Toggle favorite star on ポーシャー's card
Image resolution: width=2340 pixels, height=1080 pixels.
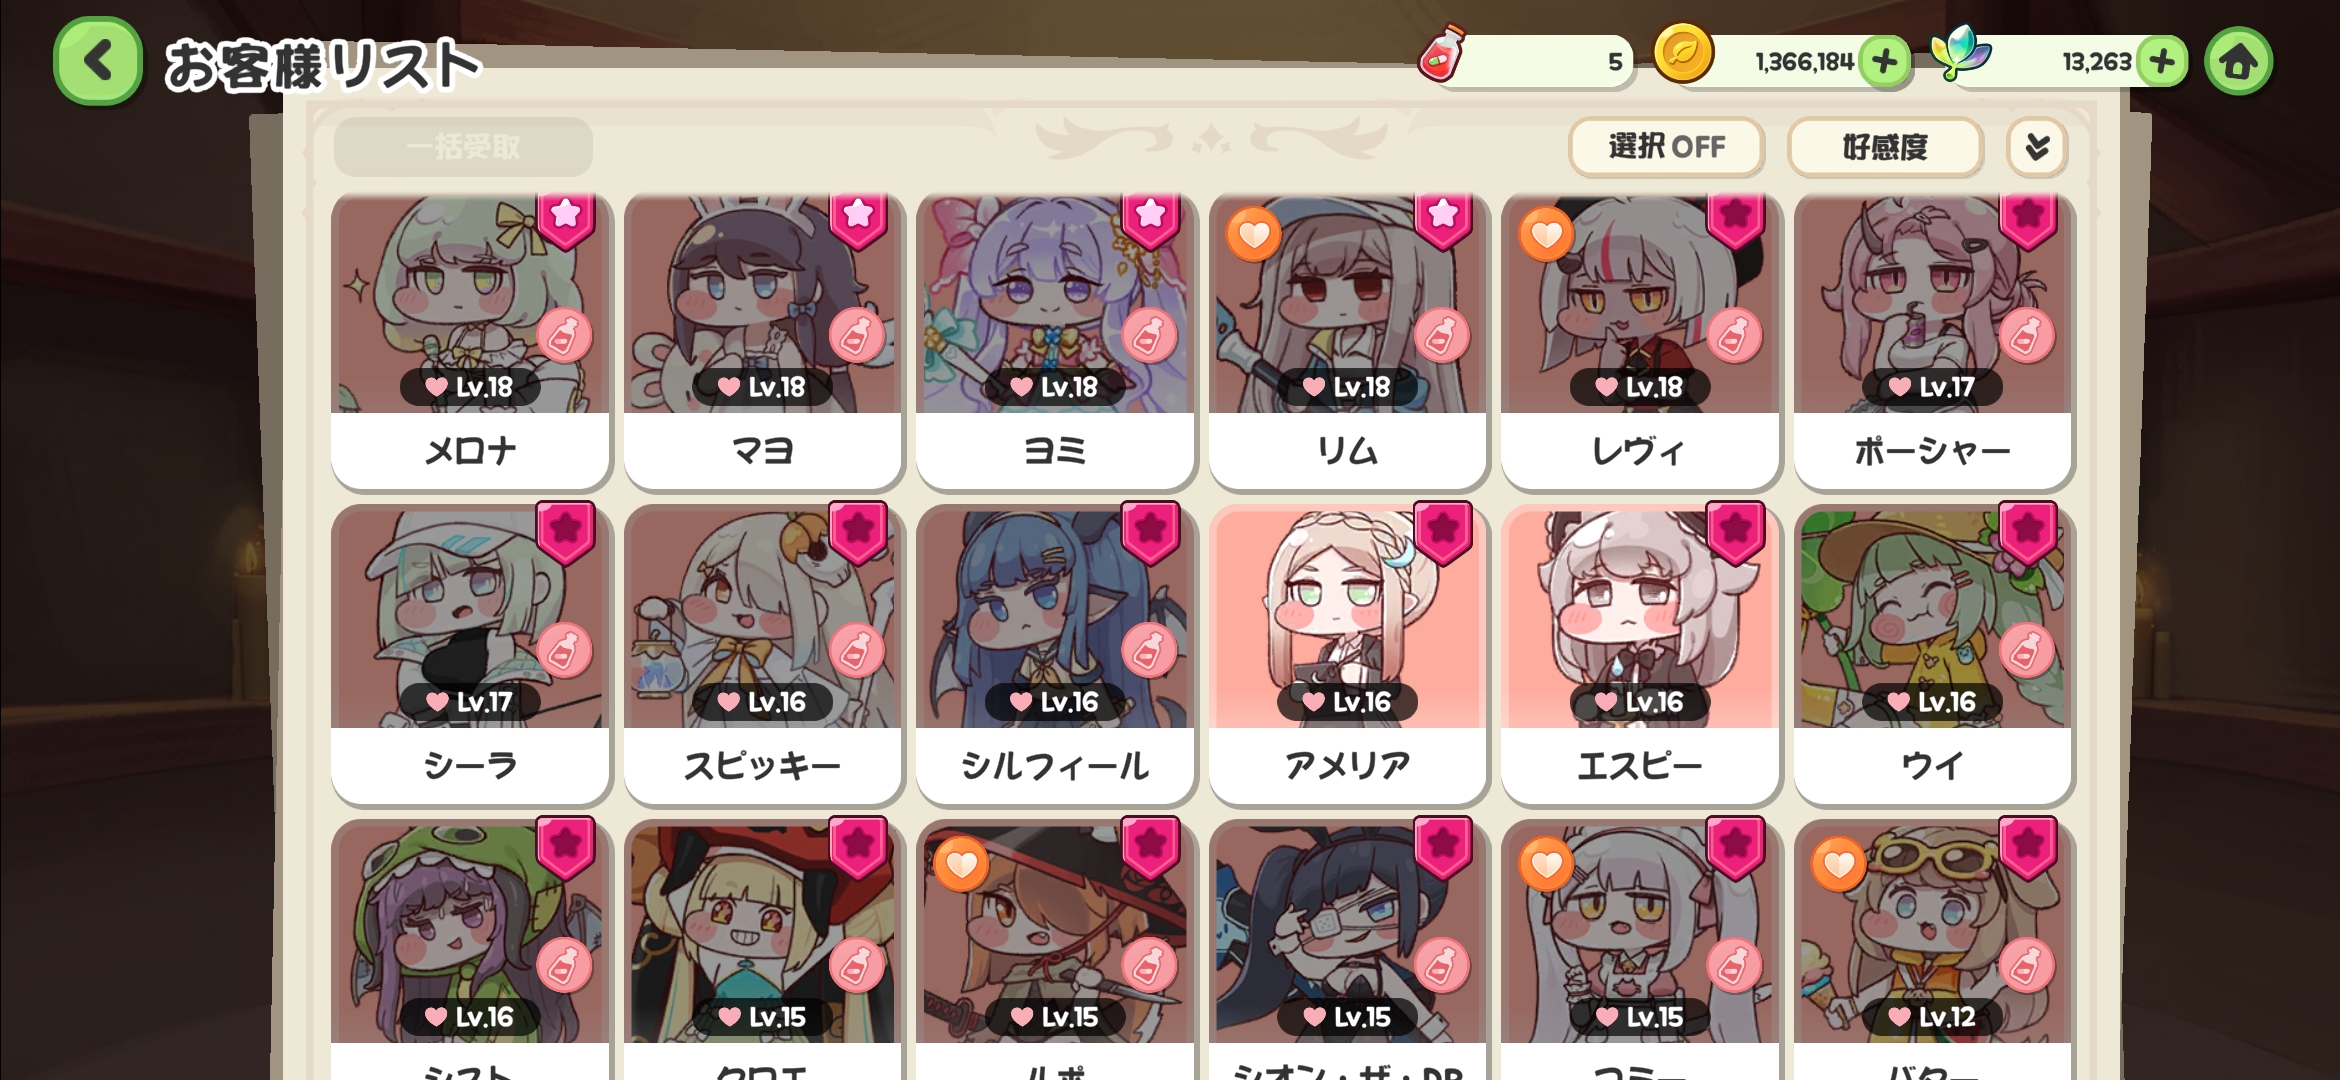point(2028,220)
